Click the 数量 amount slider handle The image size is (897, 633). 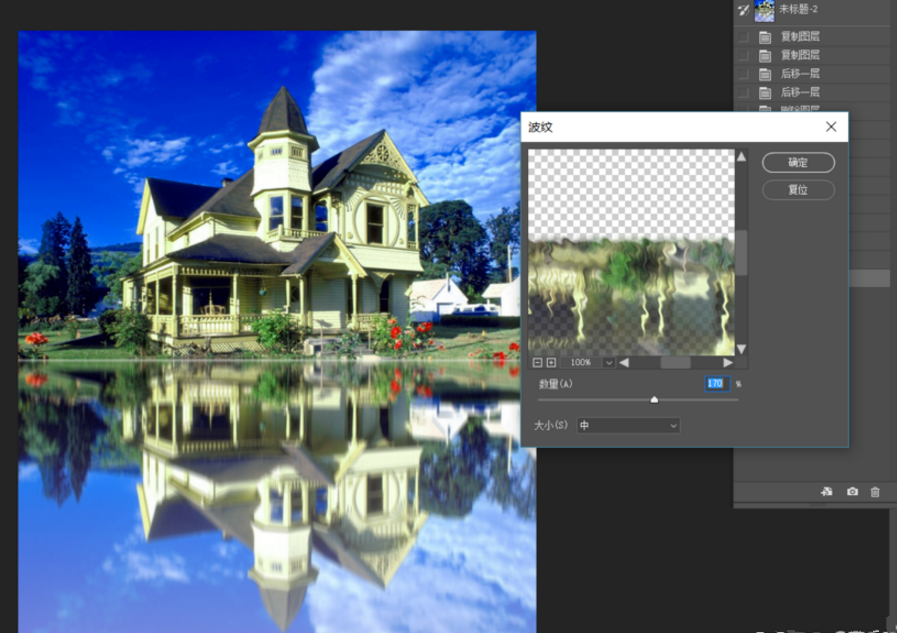coord(654,400)
